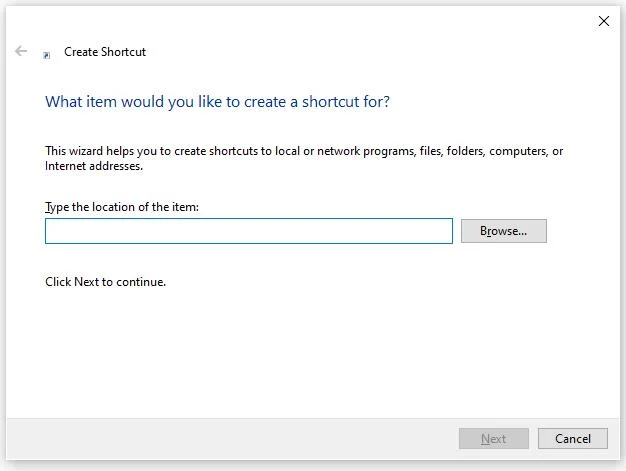Click the word 'Next' in the continue sentence

point(86,282)
